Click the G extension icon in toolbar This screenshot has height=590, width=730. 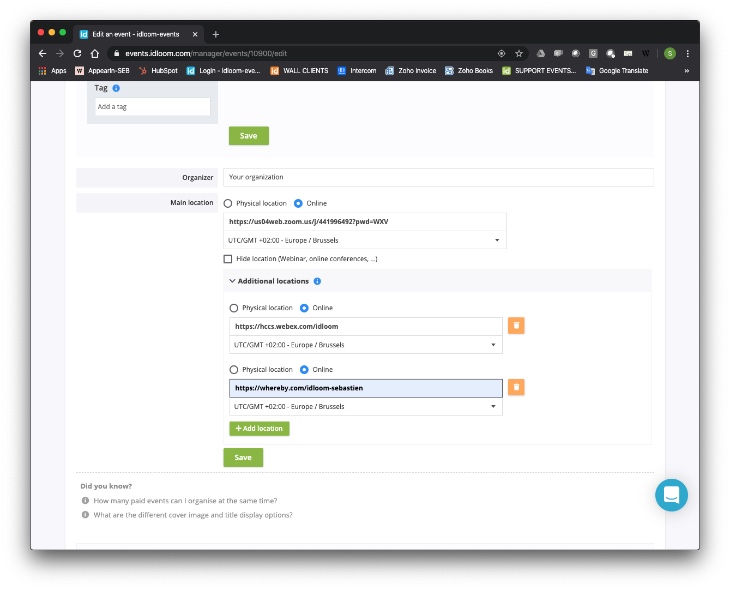coord(593,54)
